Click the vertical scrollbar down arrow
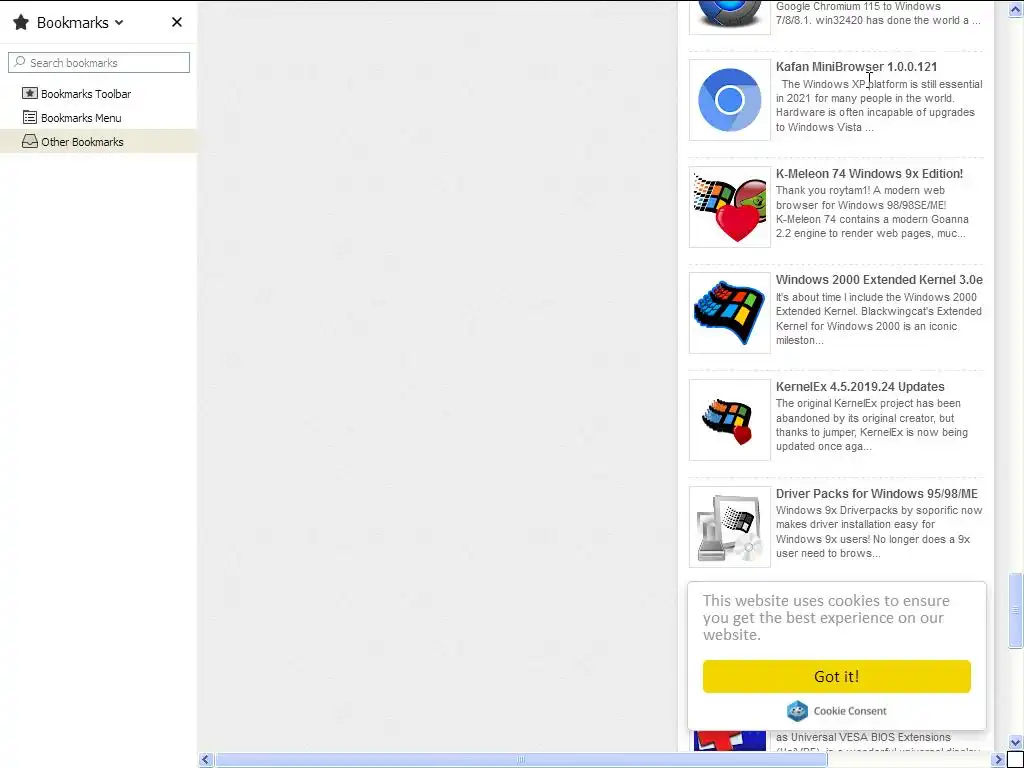The width and height of the screenshot is (1024, 768). tap(1016, 743)
